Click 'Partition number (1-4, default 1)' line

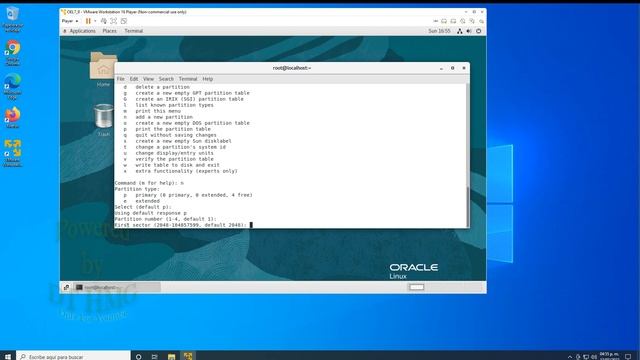pyautogui.click(x=165, y=219)
